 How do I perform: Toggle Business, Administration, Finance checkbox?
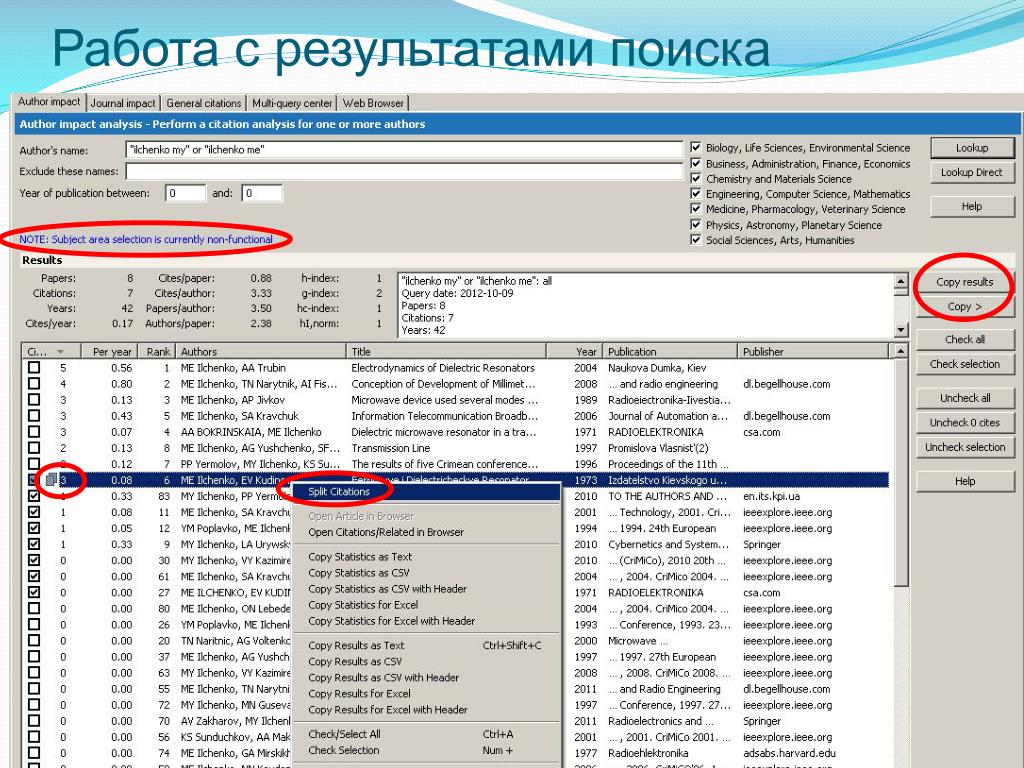pos(696,163)
